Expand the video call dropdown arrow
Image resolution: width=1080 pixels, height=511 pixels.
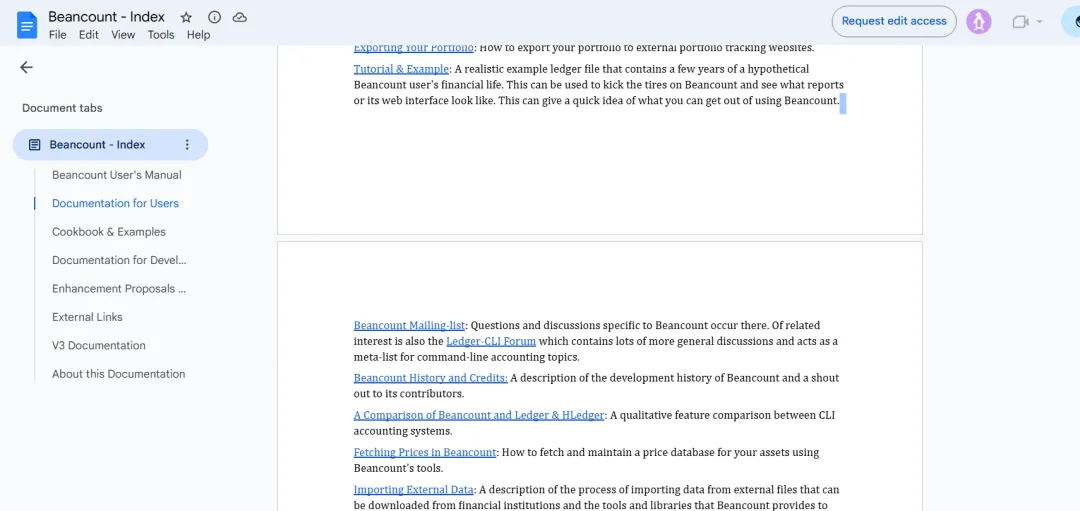[1039, 22]
